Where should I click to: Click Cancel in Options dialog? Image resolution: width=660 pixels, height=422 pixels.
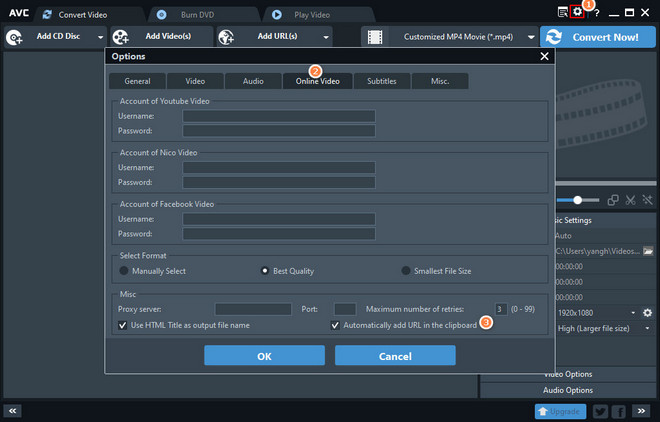pyautogui.click(x=395, y=356)
